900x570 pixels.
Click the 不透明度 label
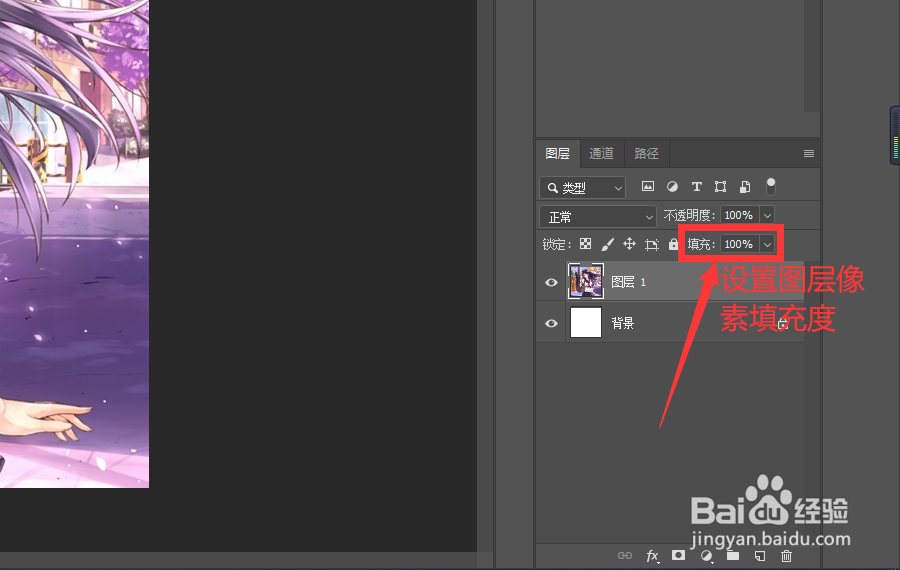(689, 215)
